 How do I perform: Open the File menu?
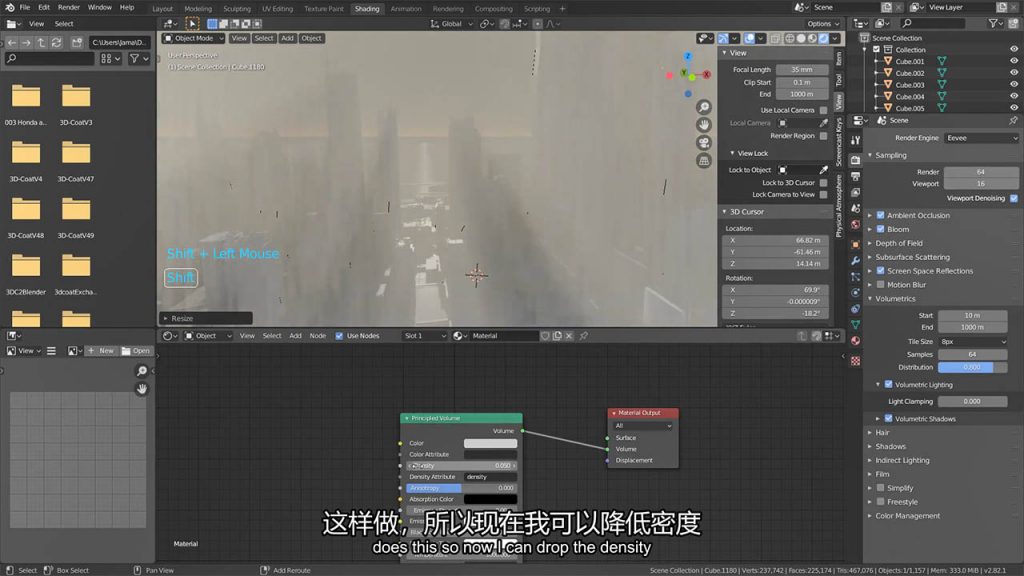(x=25, y=7)
